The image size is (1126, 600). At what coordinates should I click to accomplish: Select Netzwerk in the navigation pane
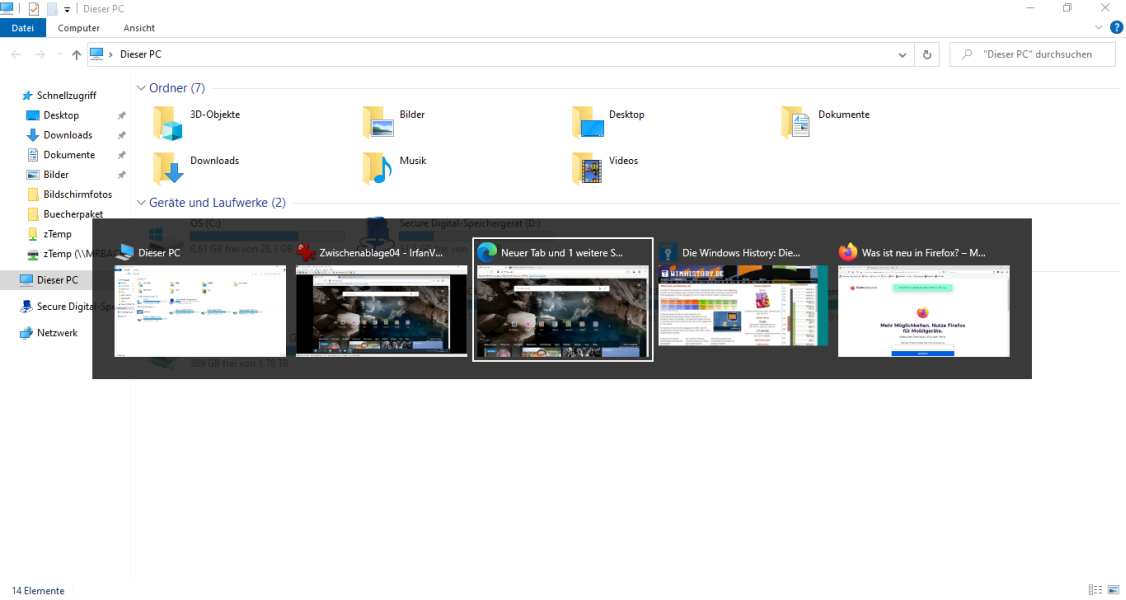pos(50,333)
